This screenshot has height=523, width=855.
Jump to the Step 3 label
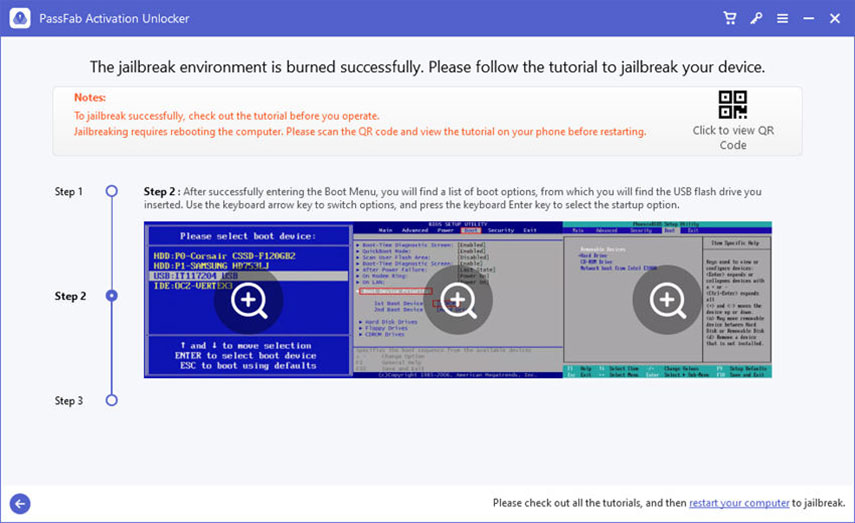[x=69, y=400]
